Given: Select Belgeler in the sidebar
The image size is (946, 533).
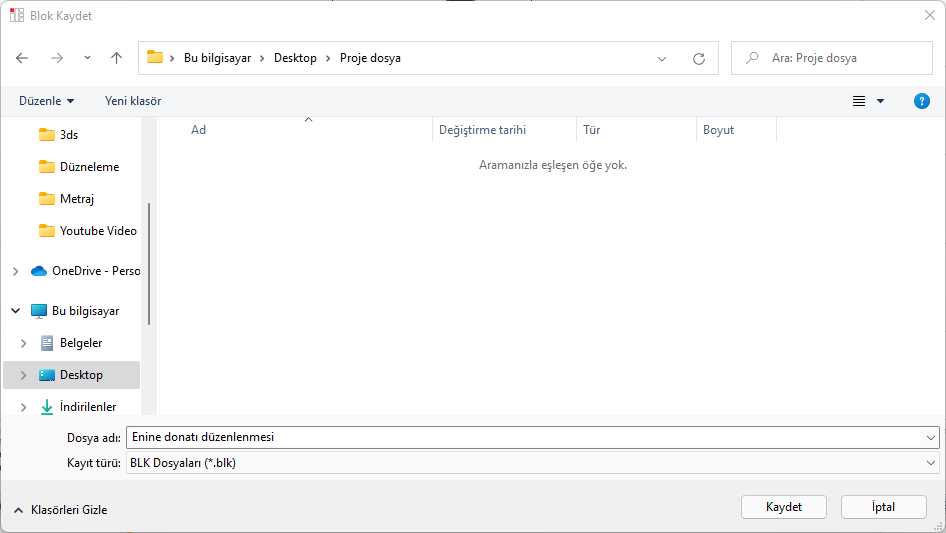Looking at the screenshot, I should [x=71, y=343].
